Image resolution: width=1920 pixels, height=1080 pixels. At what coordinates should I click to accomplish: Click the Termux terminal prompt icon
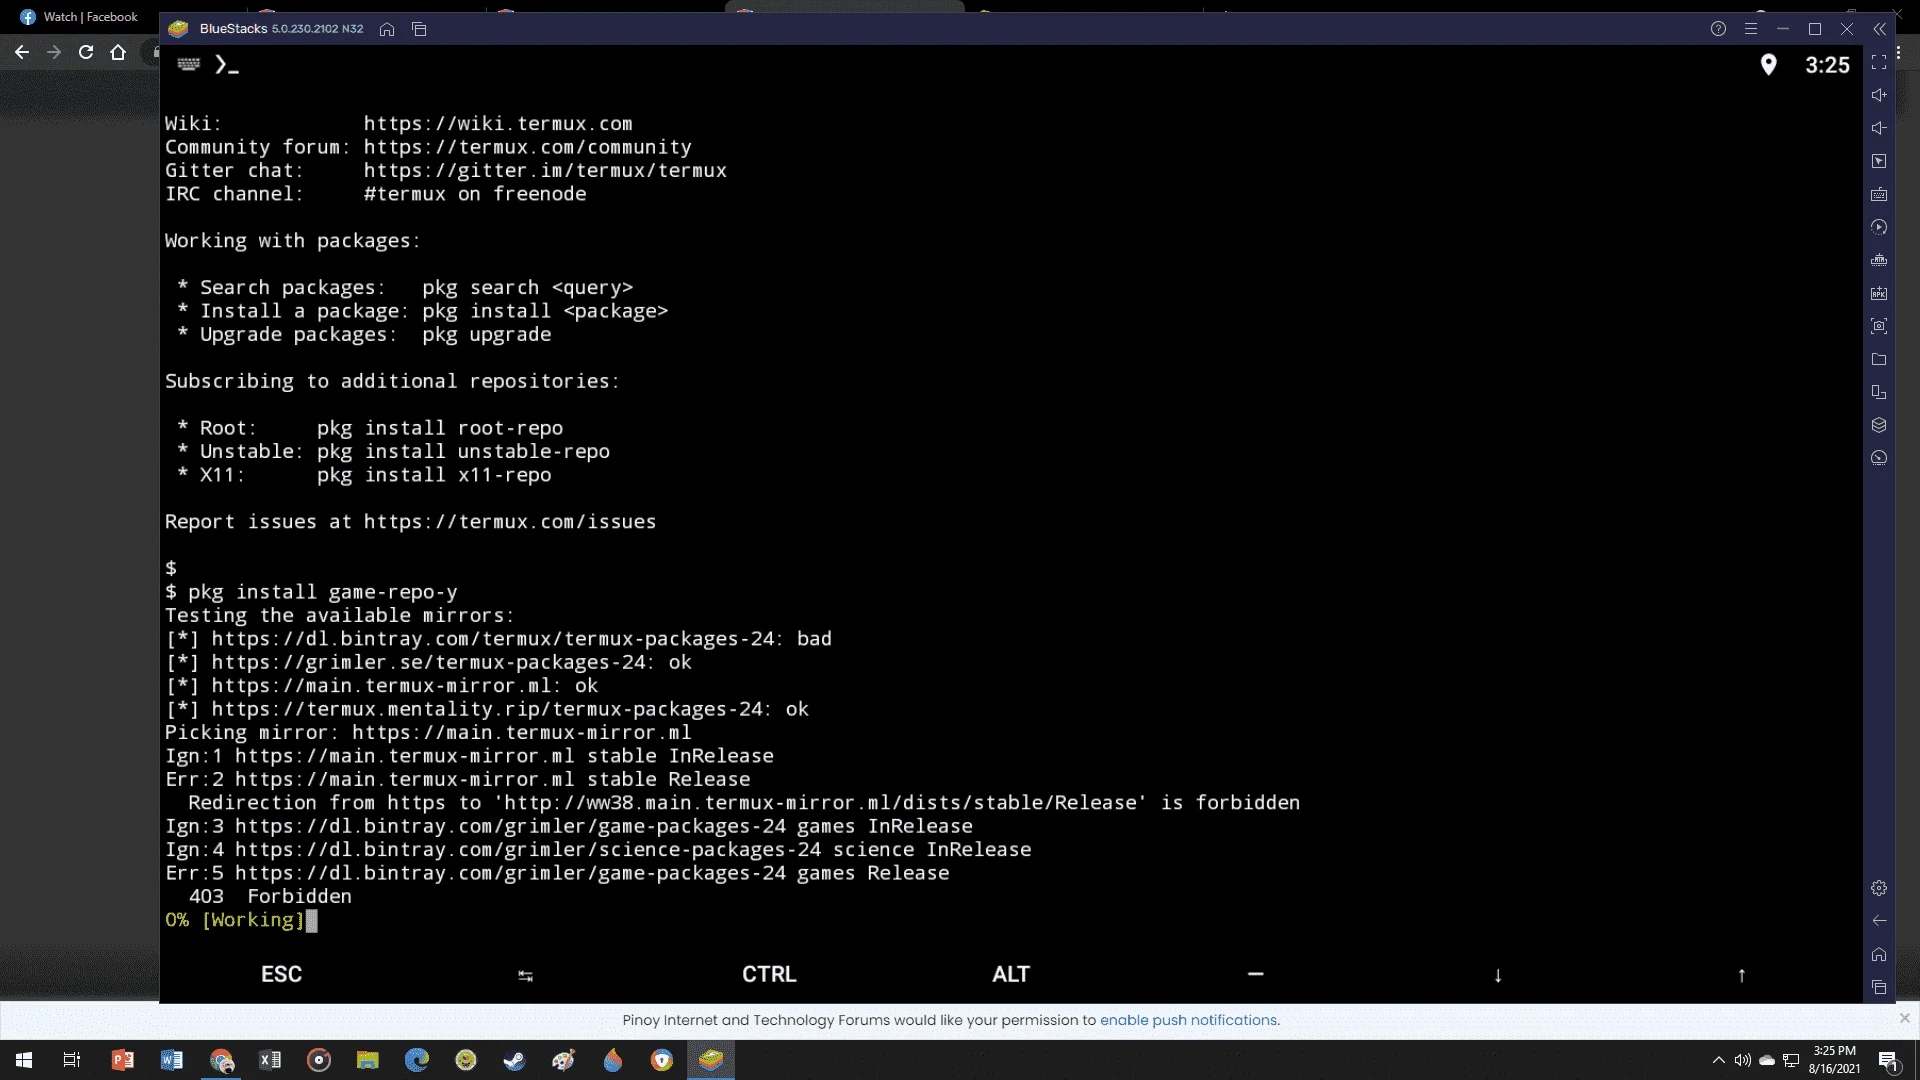tap(227, 65)
